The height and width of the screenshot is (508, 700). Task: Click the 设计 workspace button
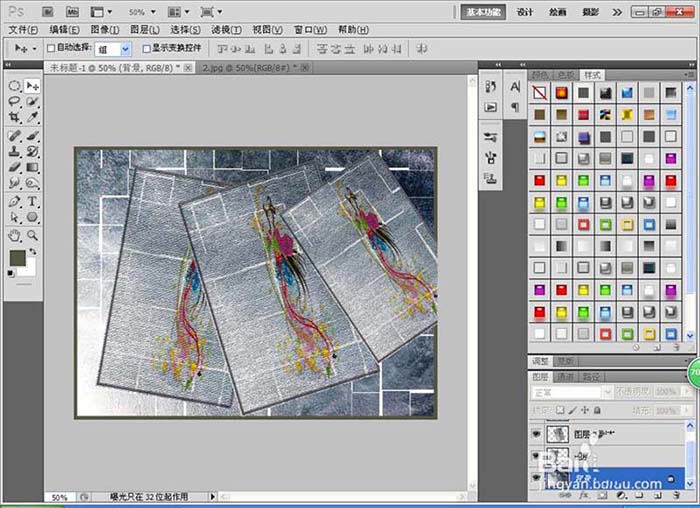coord(525,12)
